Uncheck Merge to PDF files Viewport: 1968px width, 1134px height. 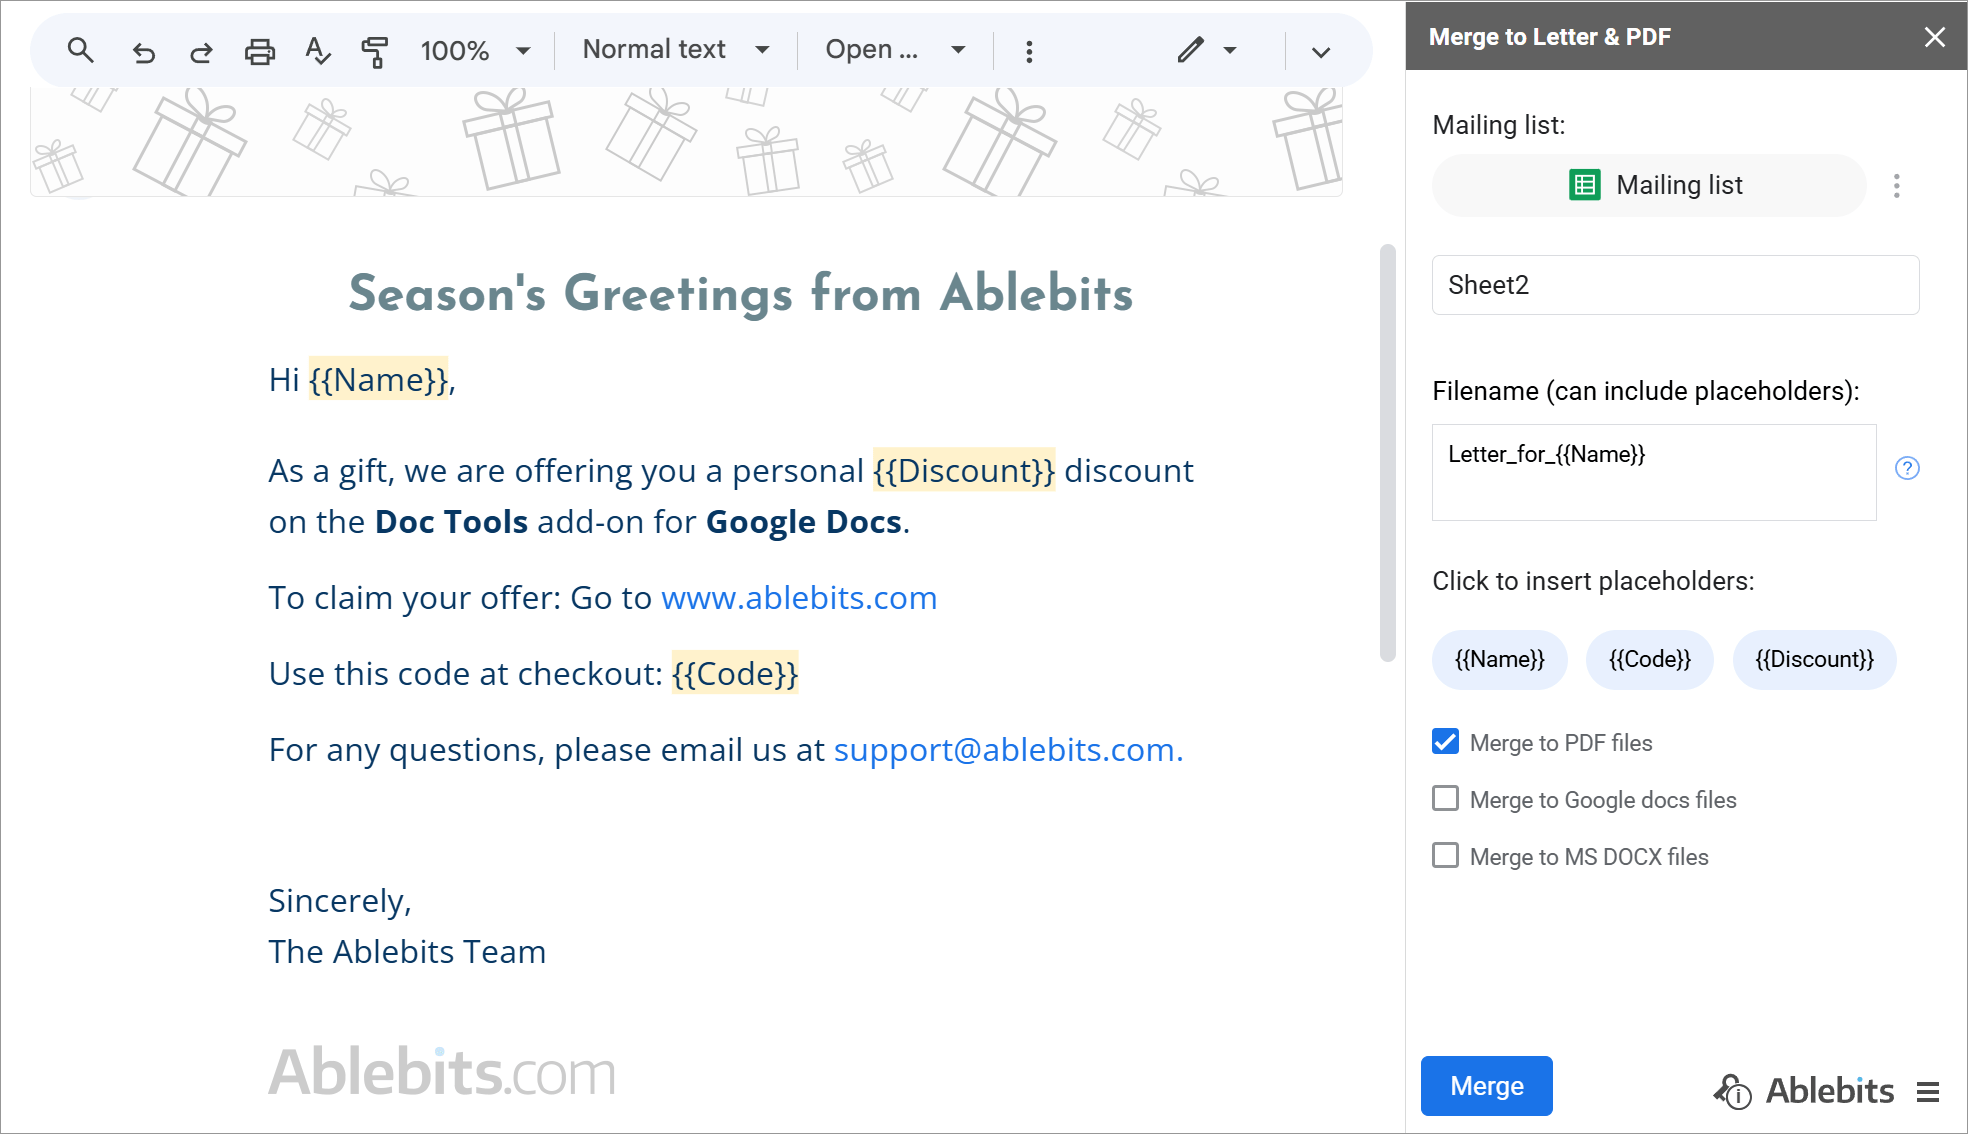coord(1445,741)
